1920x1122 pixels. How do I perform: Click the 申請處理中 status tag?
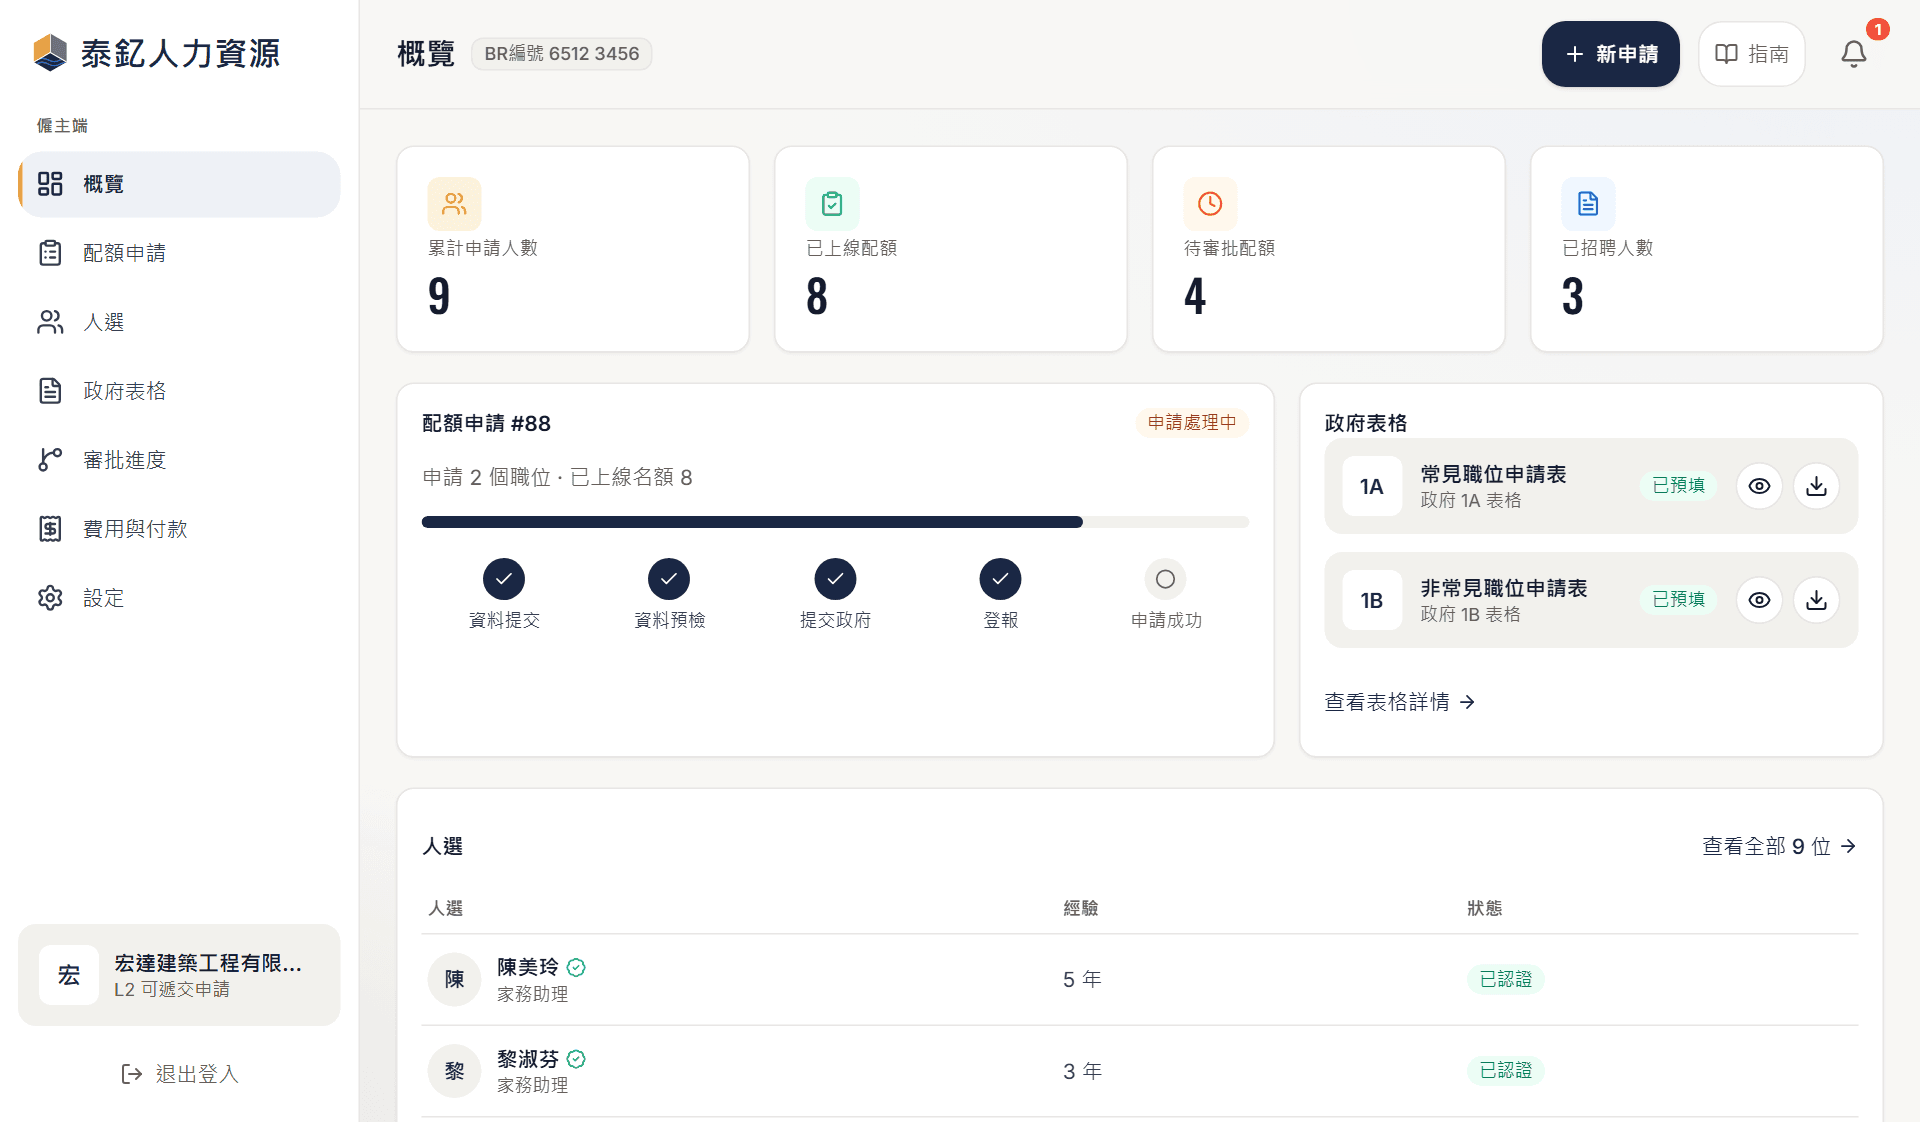[1192, 423]
